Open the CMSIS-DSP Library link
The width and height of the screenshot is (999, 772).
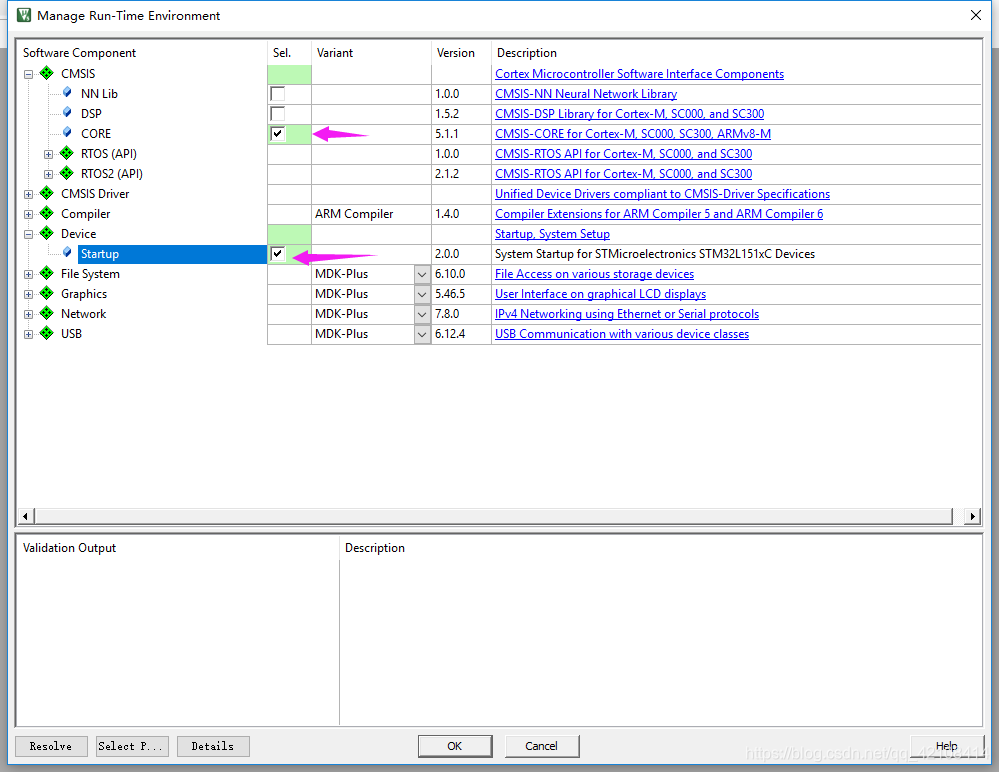(629, 114)
